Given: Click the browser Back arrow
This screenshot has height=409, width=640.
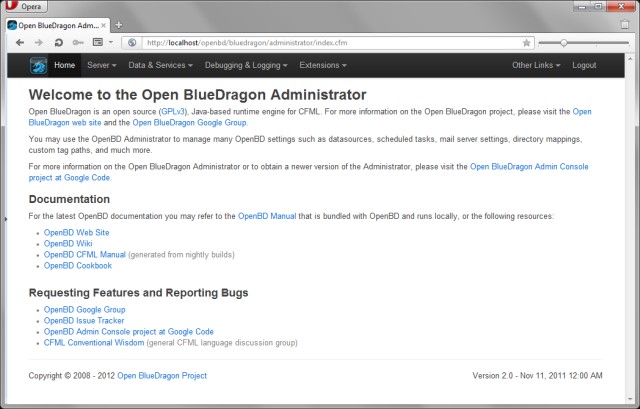Looking at the screenshot, I should 20,42.
